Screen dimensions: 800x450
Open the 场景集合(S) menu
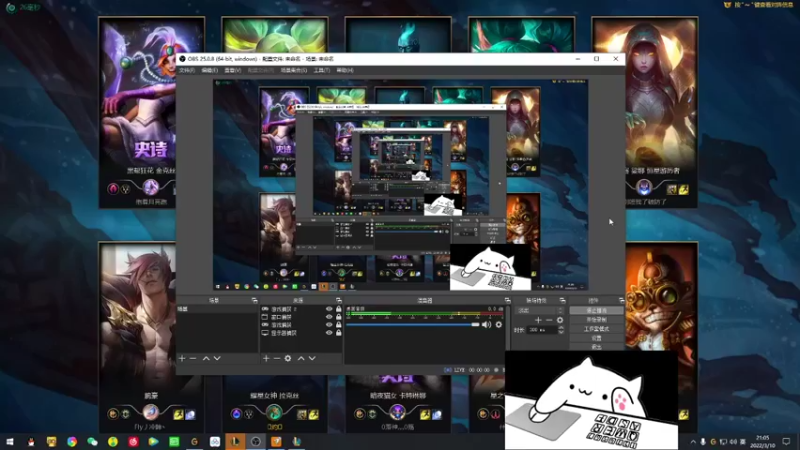coord(293,70)
